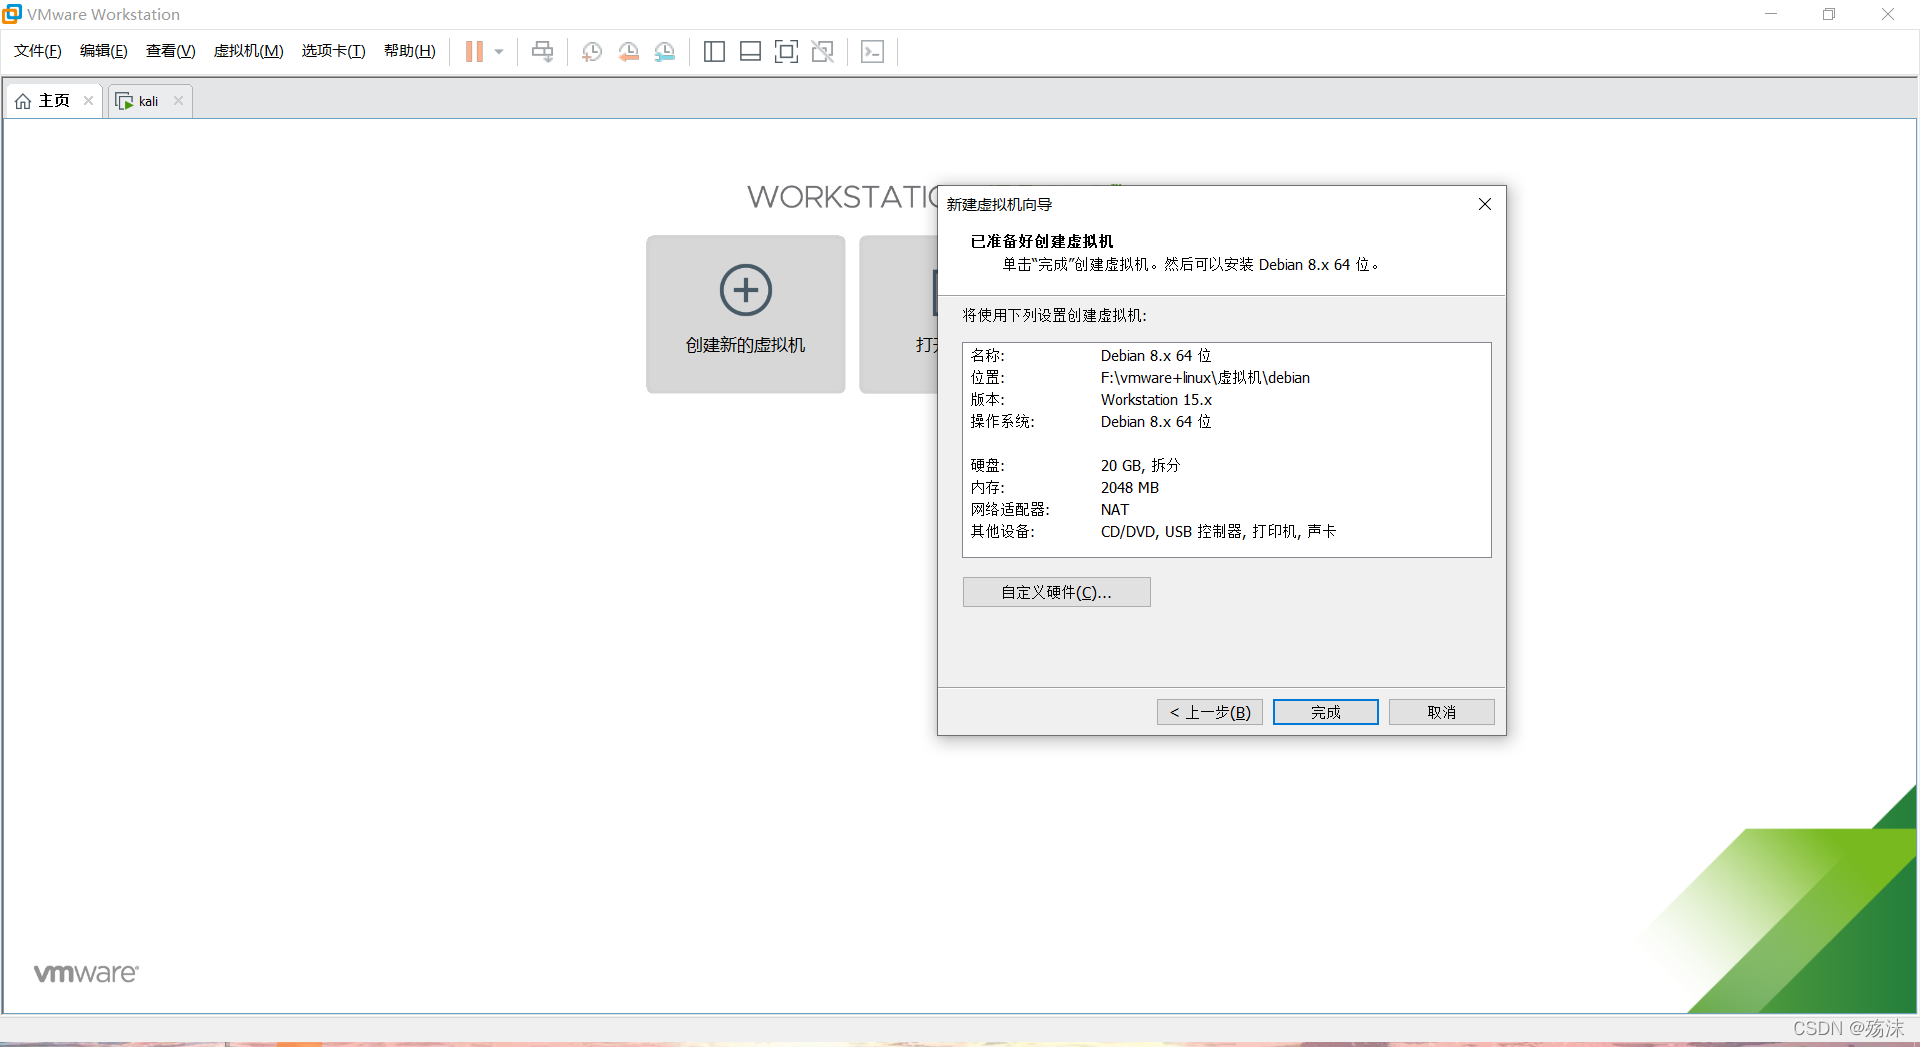Click 创建新的虚拟机 tile

pyautogui.click(x=745, y=314)
